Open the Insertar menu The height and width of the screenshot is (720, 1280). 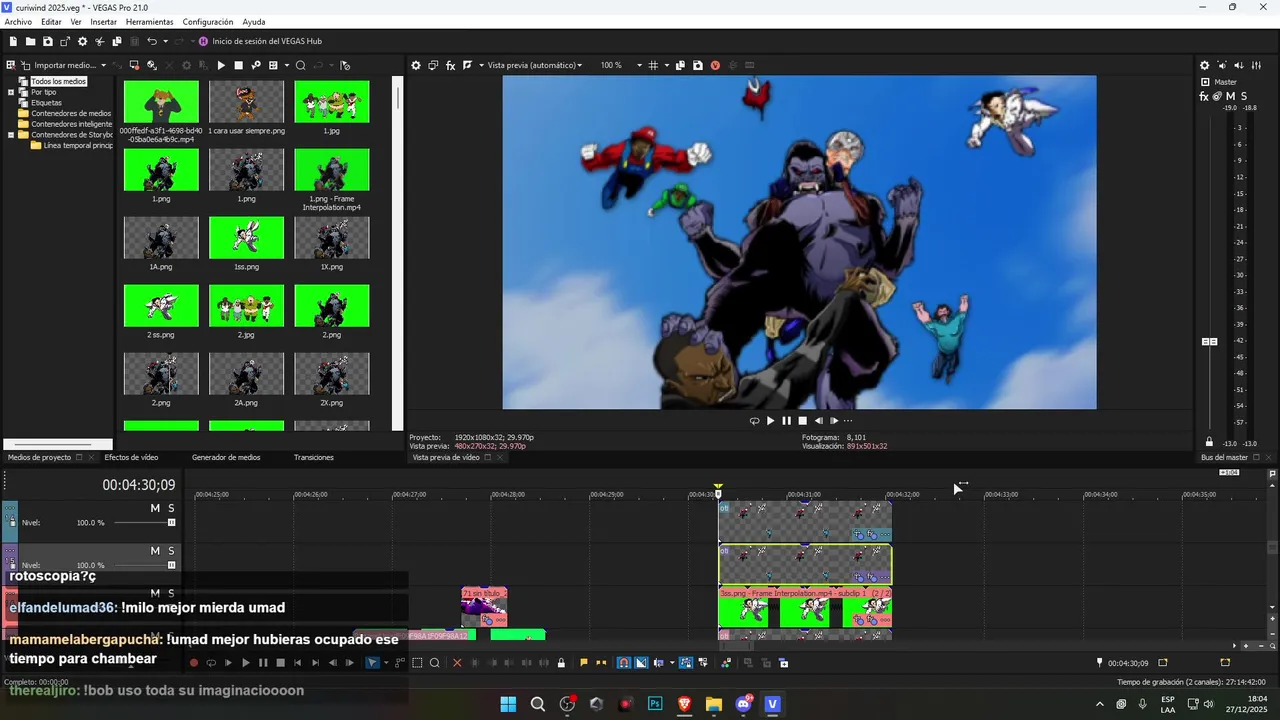coord(103,22)
